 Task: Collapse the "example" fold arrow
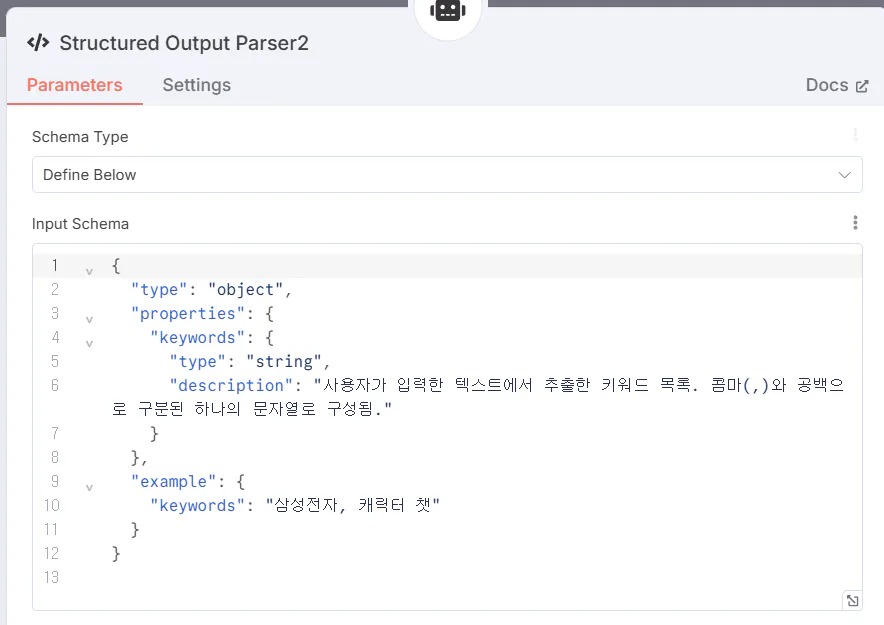coord(89,487)
